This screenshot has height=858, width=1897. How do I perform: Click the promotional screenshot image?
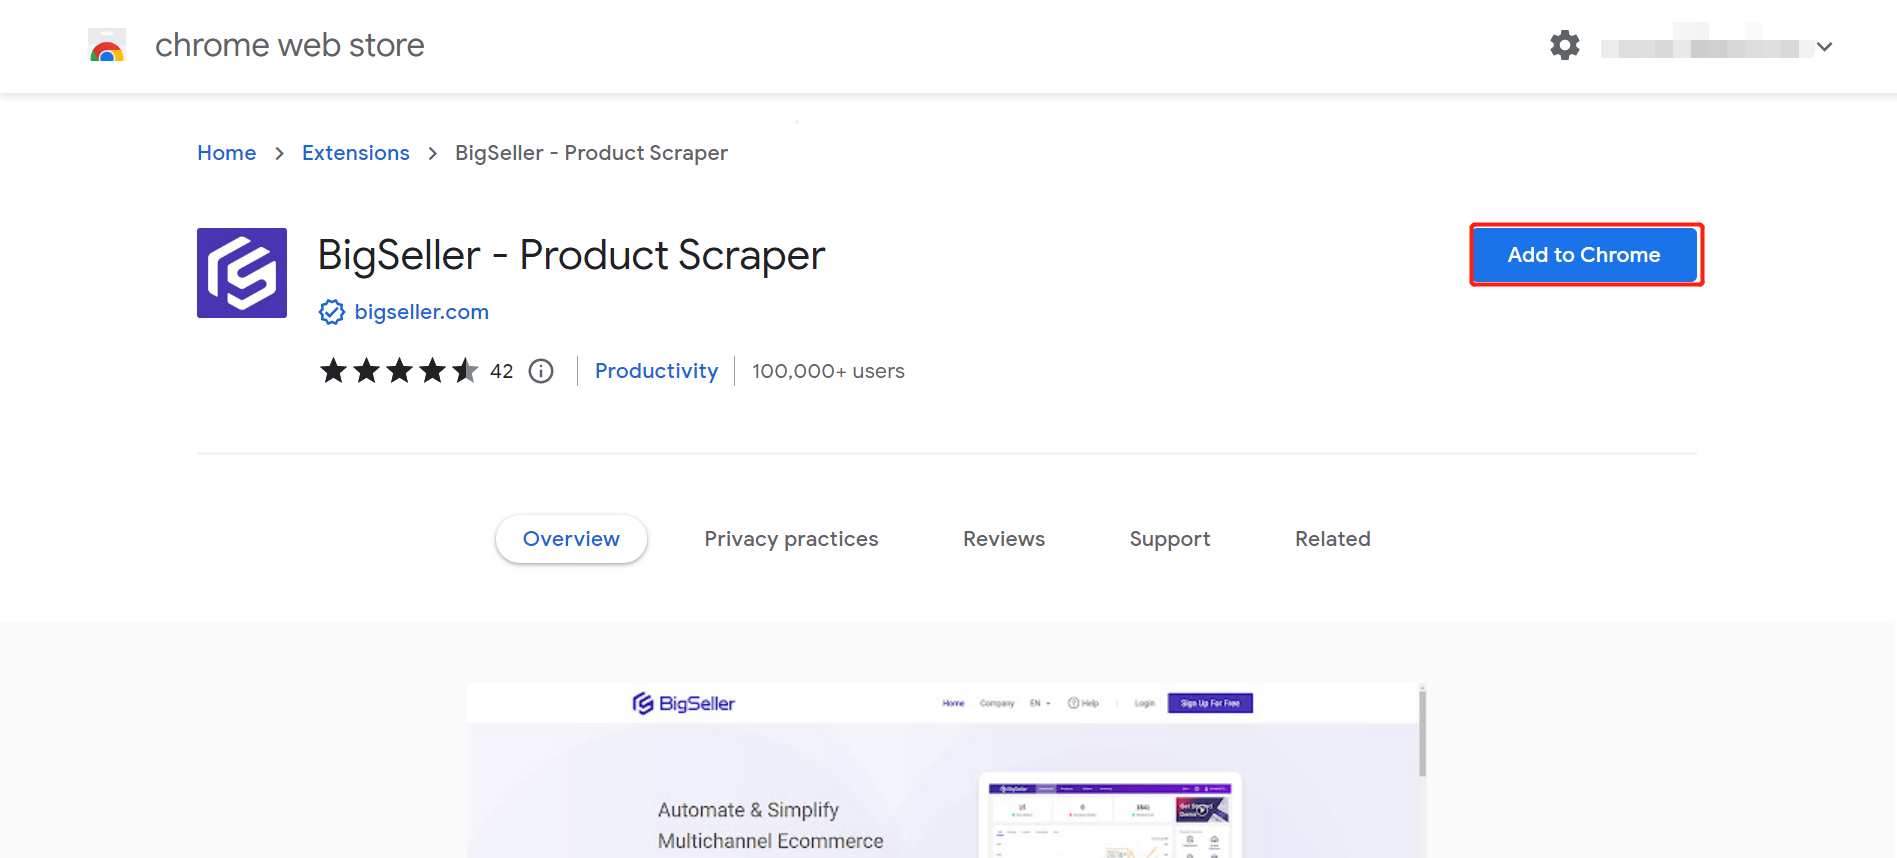[x=946, y=770]
